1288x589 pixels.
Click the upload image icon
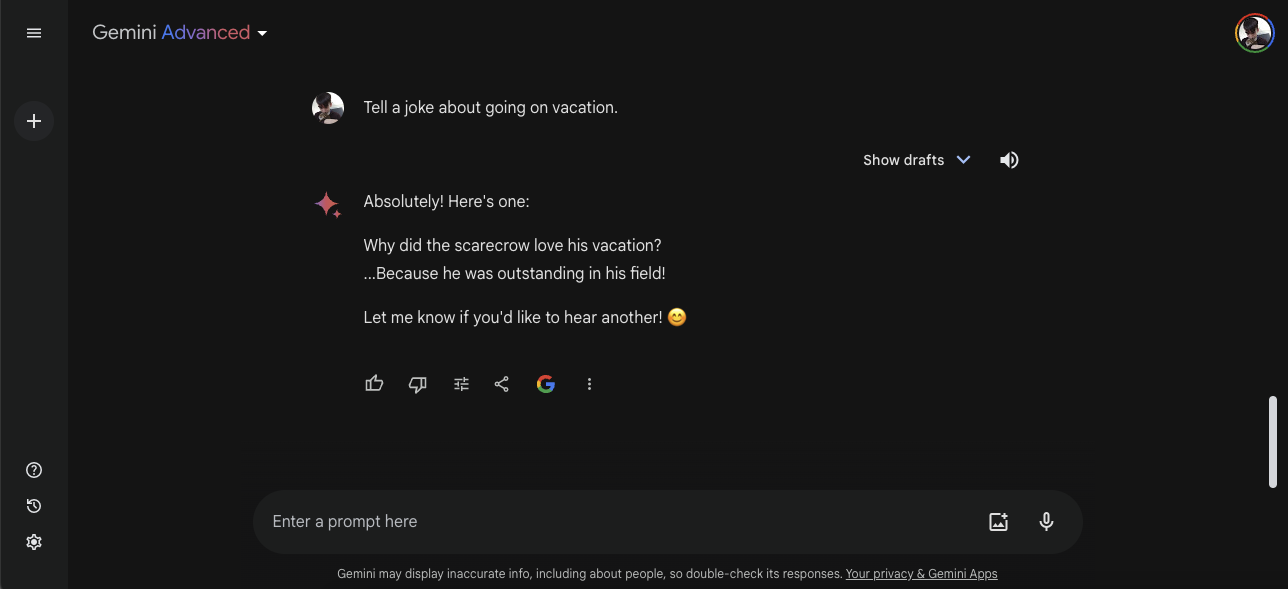coord(998,521)
